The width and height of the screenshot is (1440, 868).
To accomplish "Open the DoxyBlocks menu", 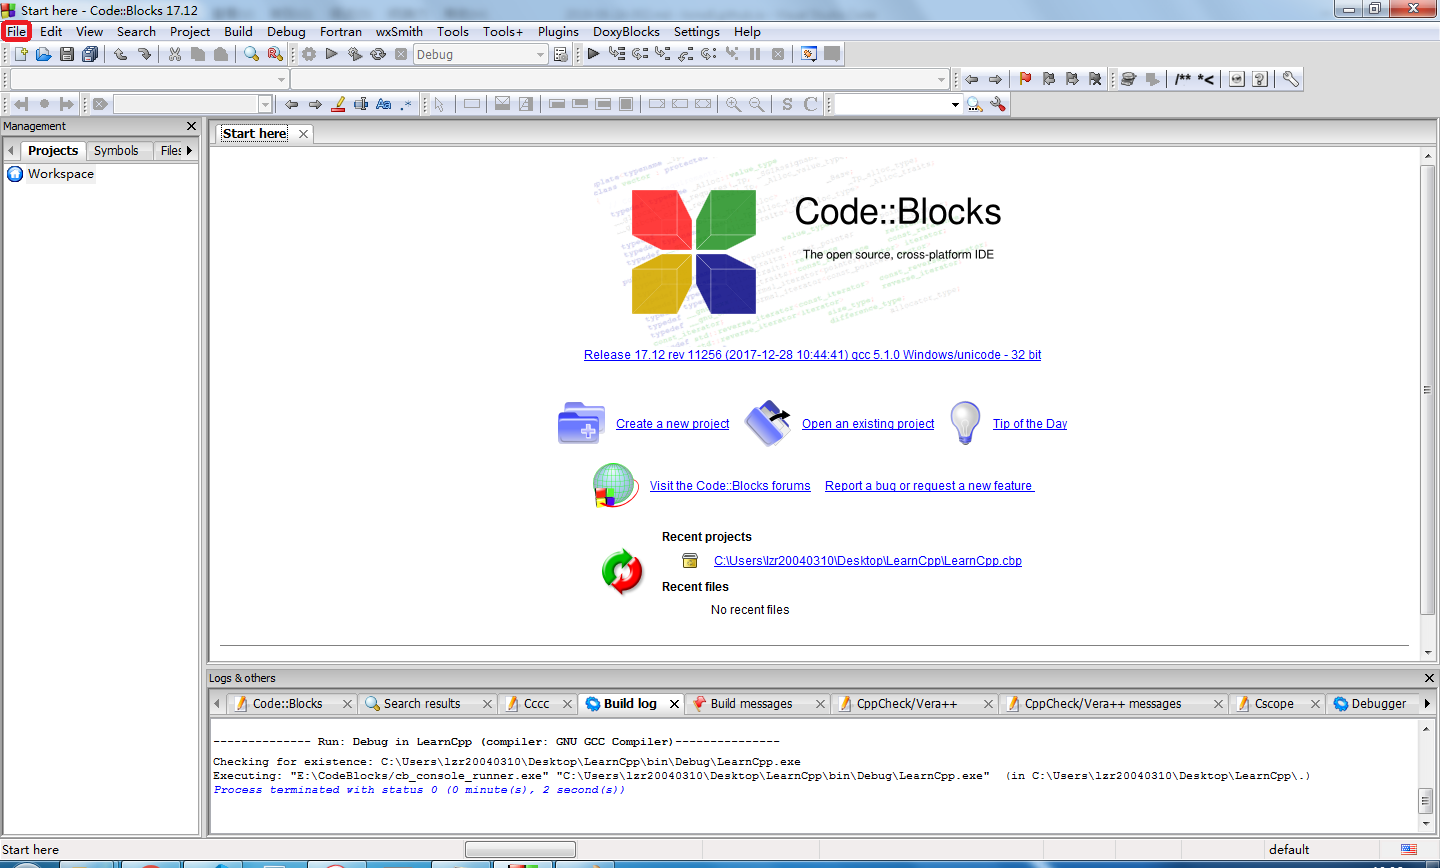I will pyautogui.click(x=626, y=31).
